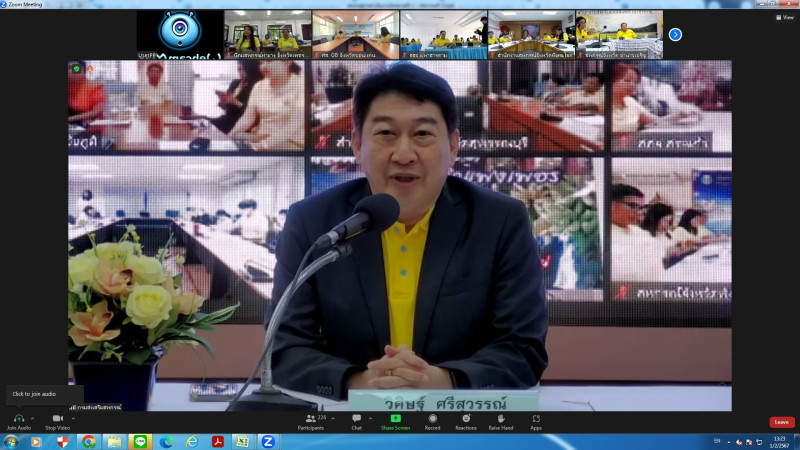Open the Participants panel
This screenshot has height=450, width=800.
pos(311,422)
